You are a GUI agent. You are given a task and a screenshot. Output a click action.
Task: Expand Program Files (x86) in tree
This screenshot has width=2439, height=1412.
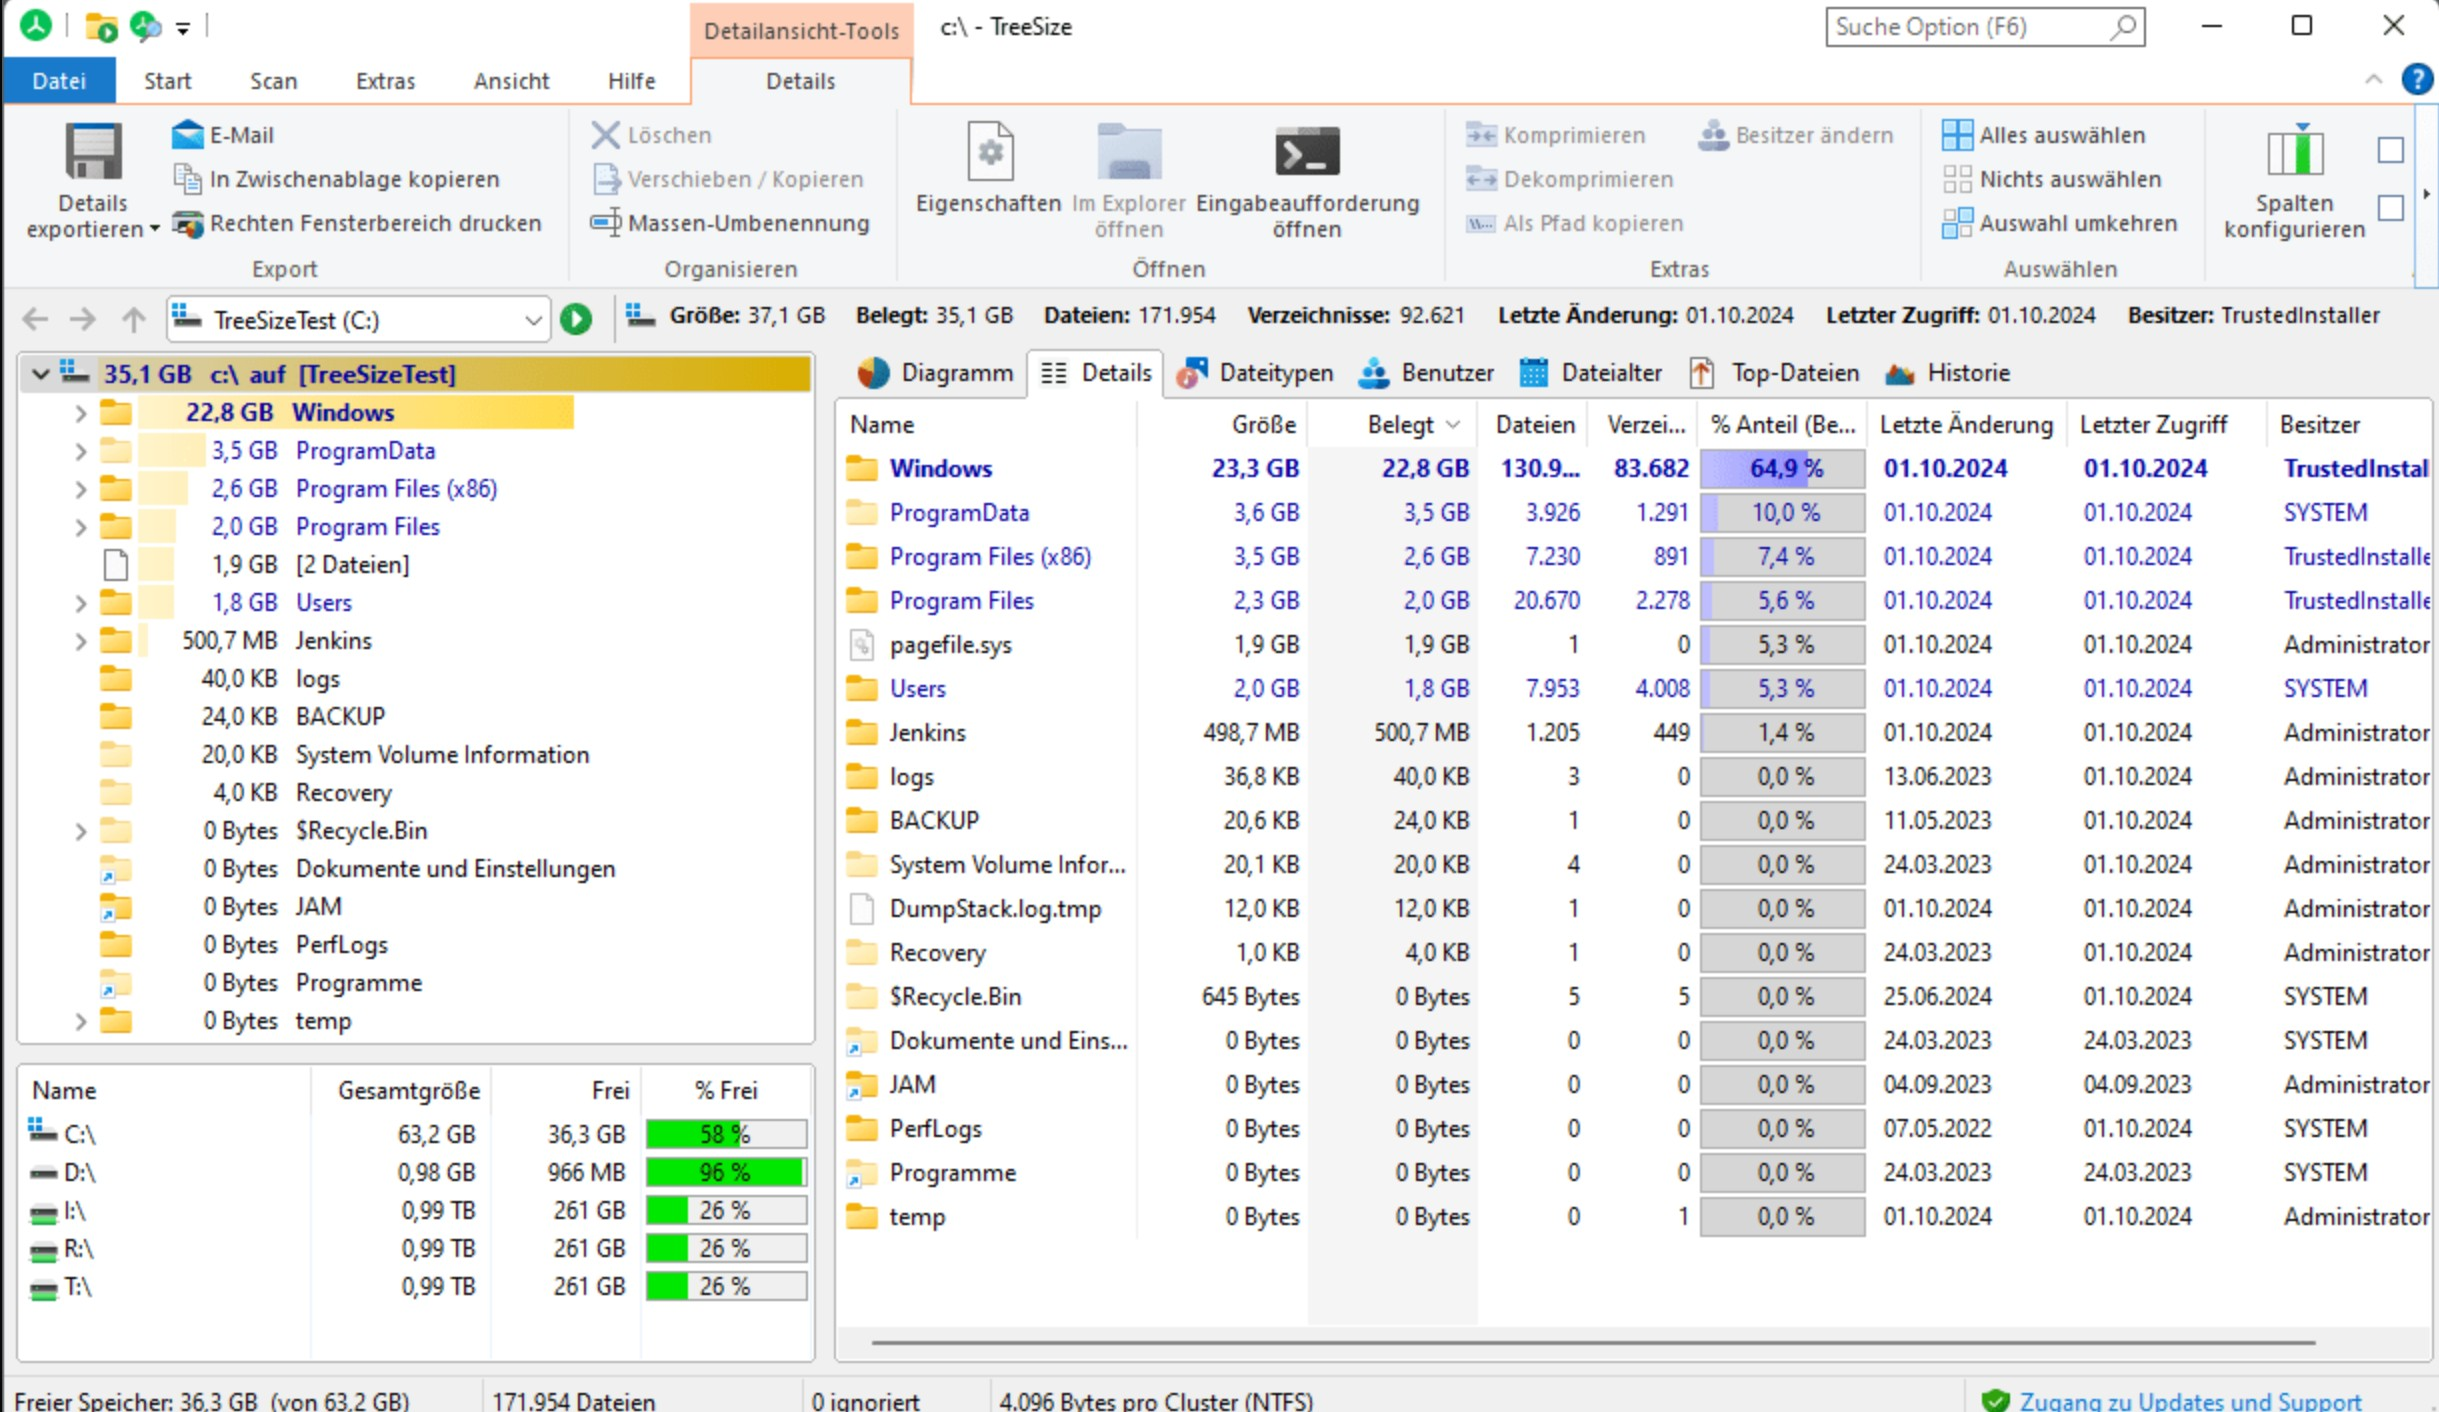tap(81, 489)
